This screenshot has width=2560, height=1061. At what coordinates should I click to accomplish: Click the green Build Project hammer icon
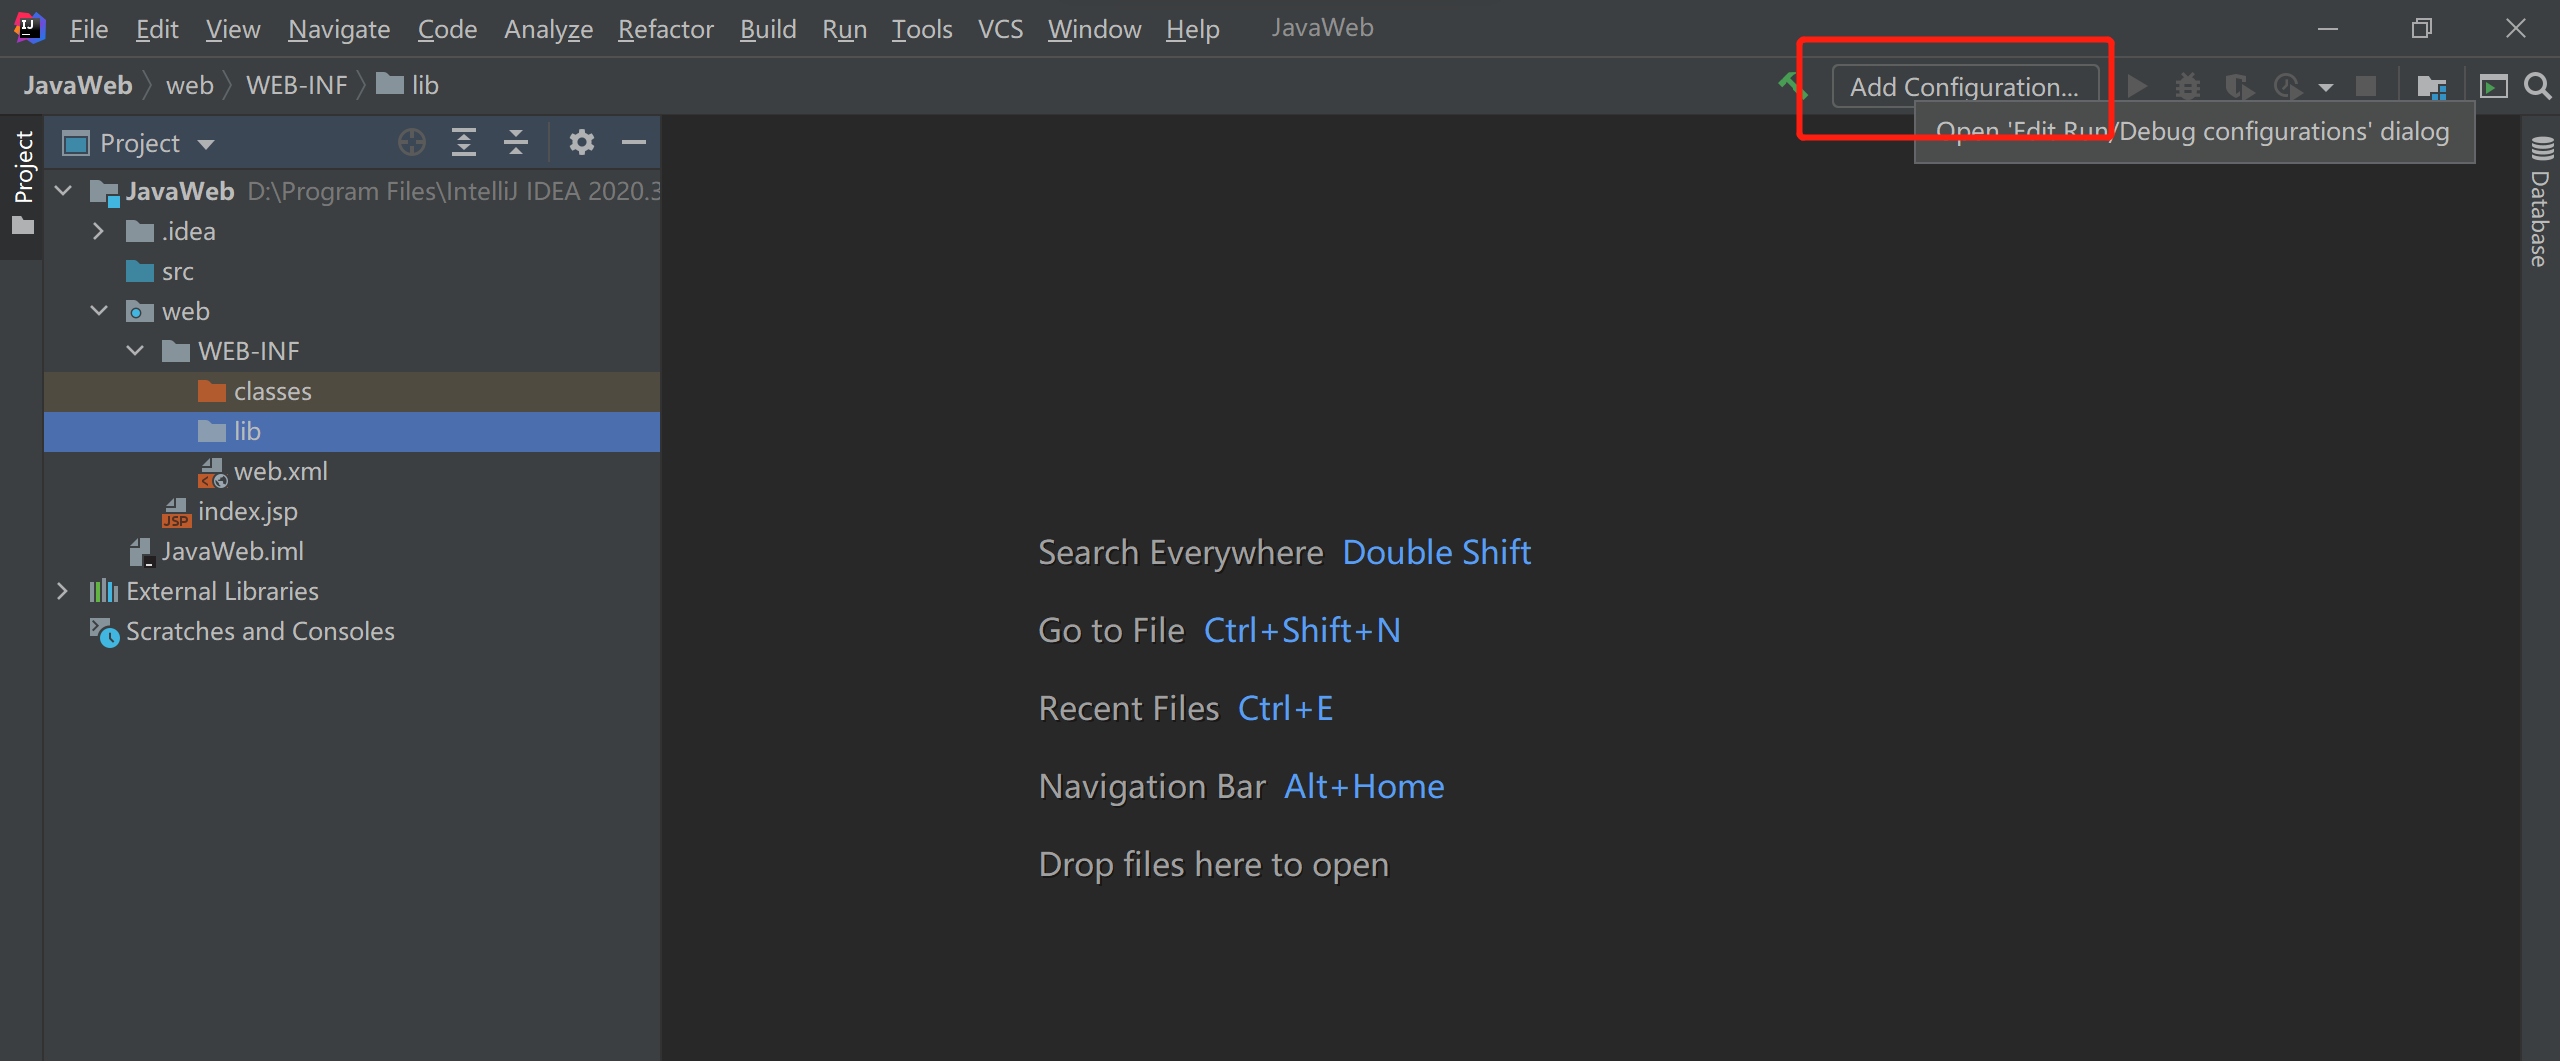[x=1790, y=84]
